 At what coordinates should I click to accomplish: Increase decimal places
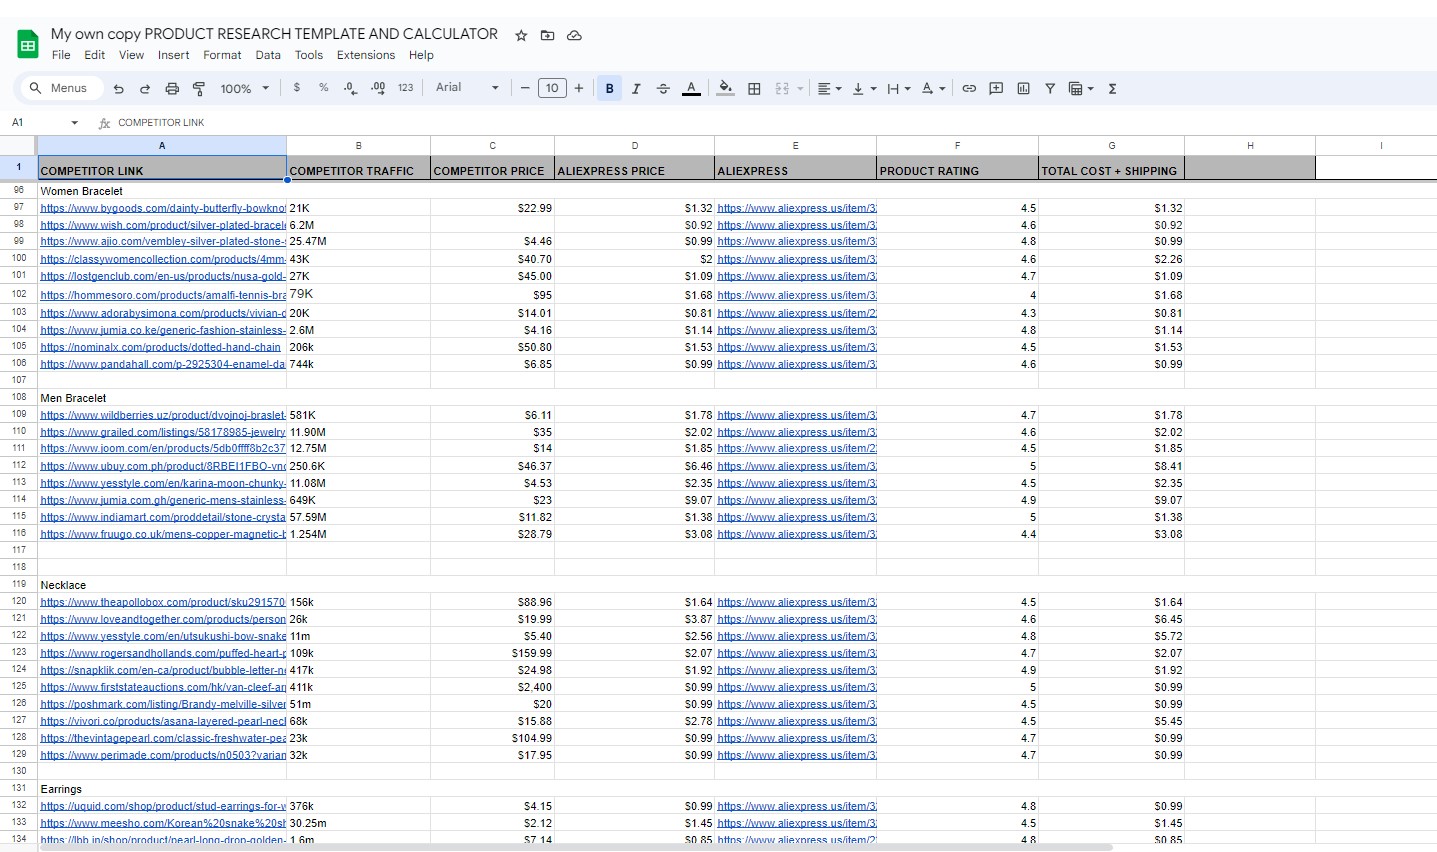pyautogui.click(x=378, y=88)
